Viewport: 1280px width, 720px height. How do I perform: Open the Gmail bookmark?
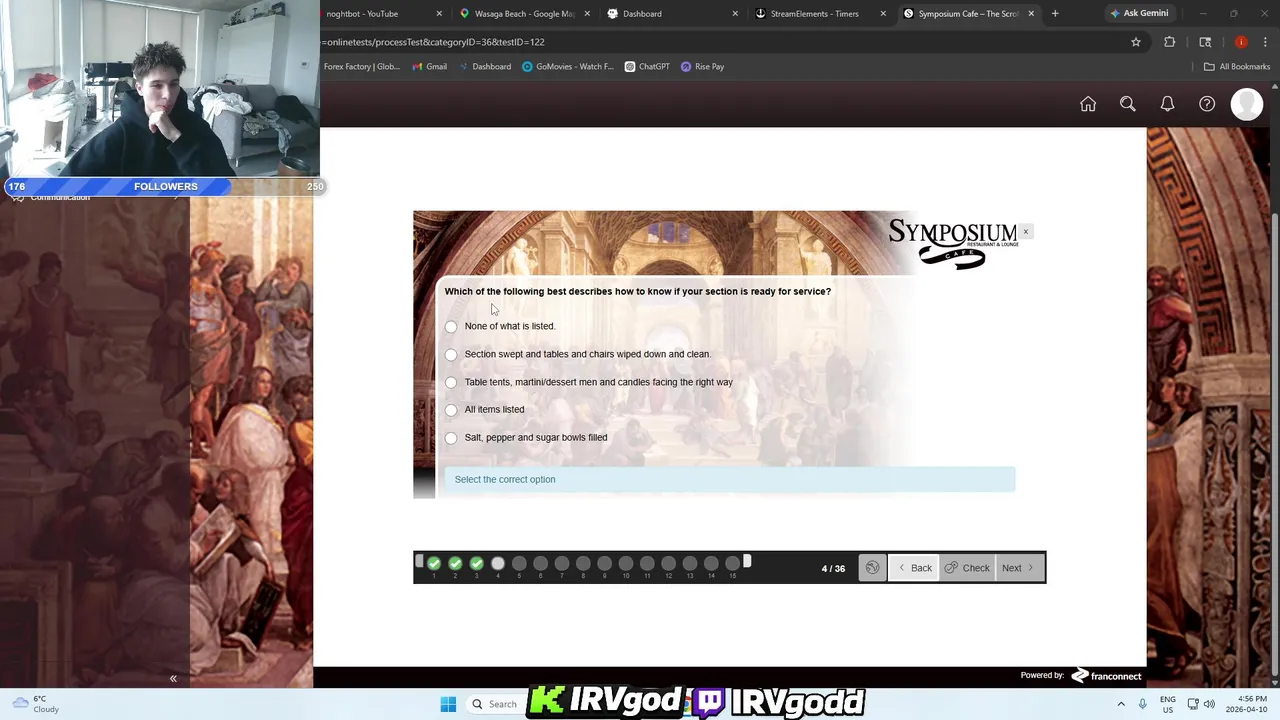tap(430, 67)
